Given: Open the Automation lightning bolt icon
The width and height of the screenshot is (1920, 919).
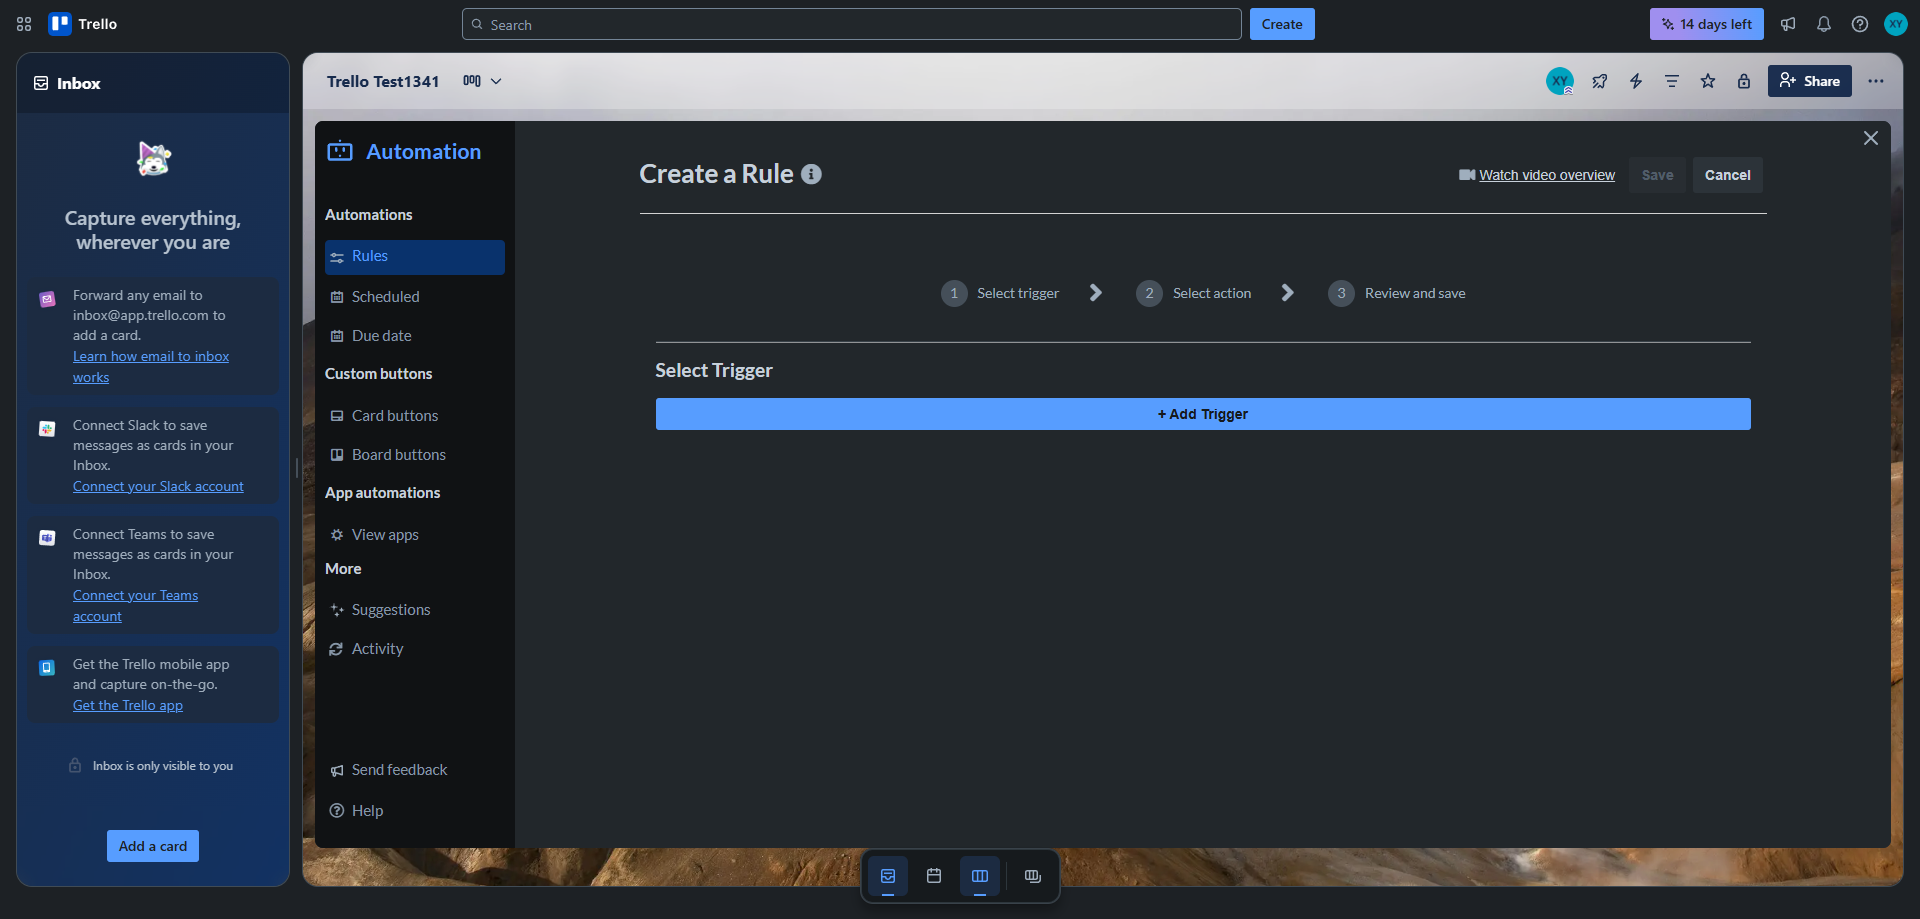Looking at the screenshot, I should (1636, 81).
